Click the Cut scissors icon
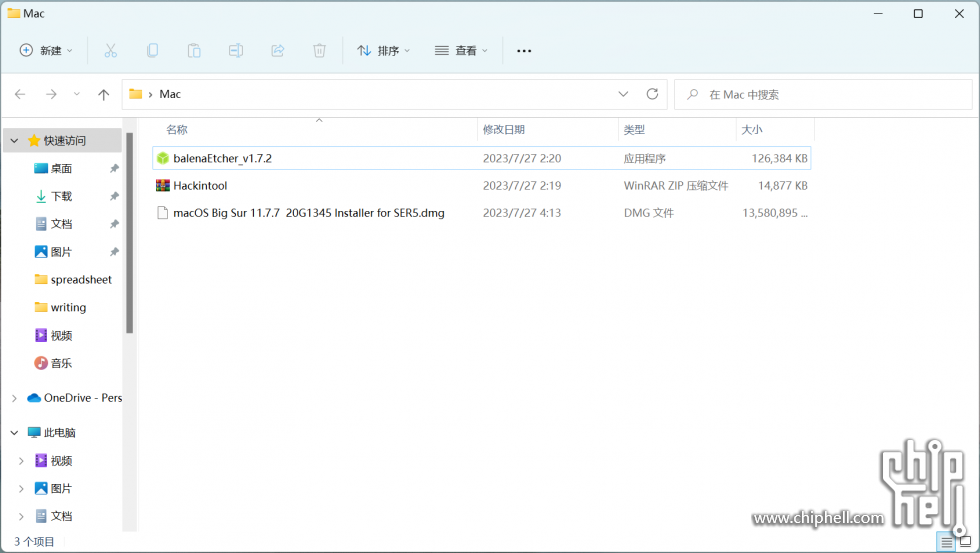Screen dimensions: 980x553 click(x=111, y=51)
